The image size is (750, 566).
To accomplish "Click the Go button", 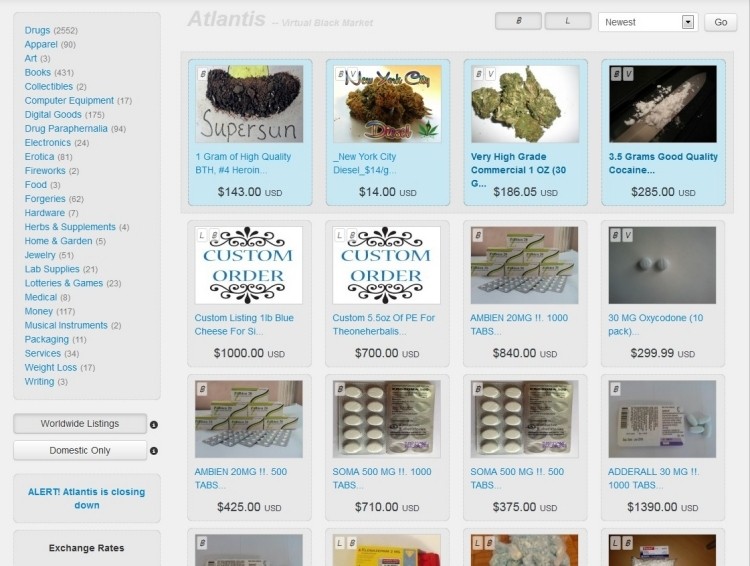I will [x=720, y=22].
